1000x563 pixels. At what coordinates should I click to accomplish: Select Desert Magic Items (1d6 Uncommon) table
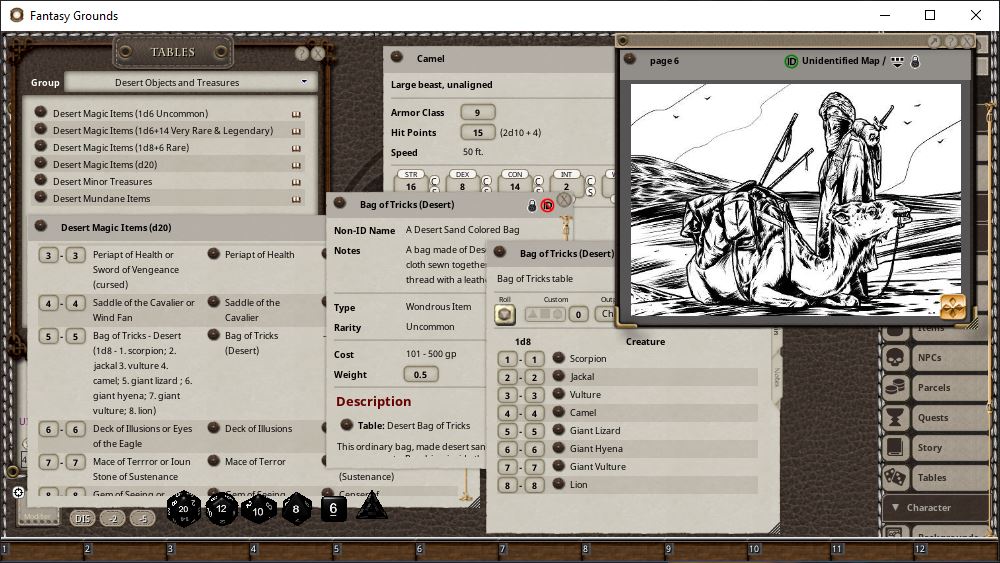coord(130,113)
